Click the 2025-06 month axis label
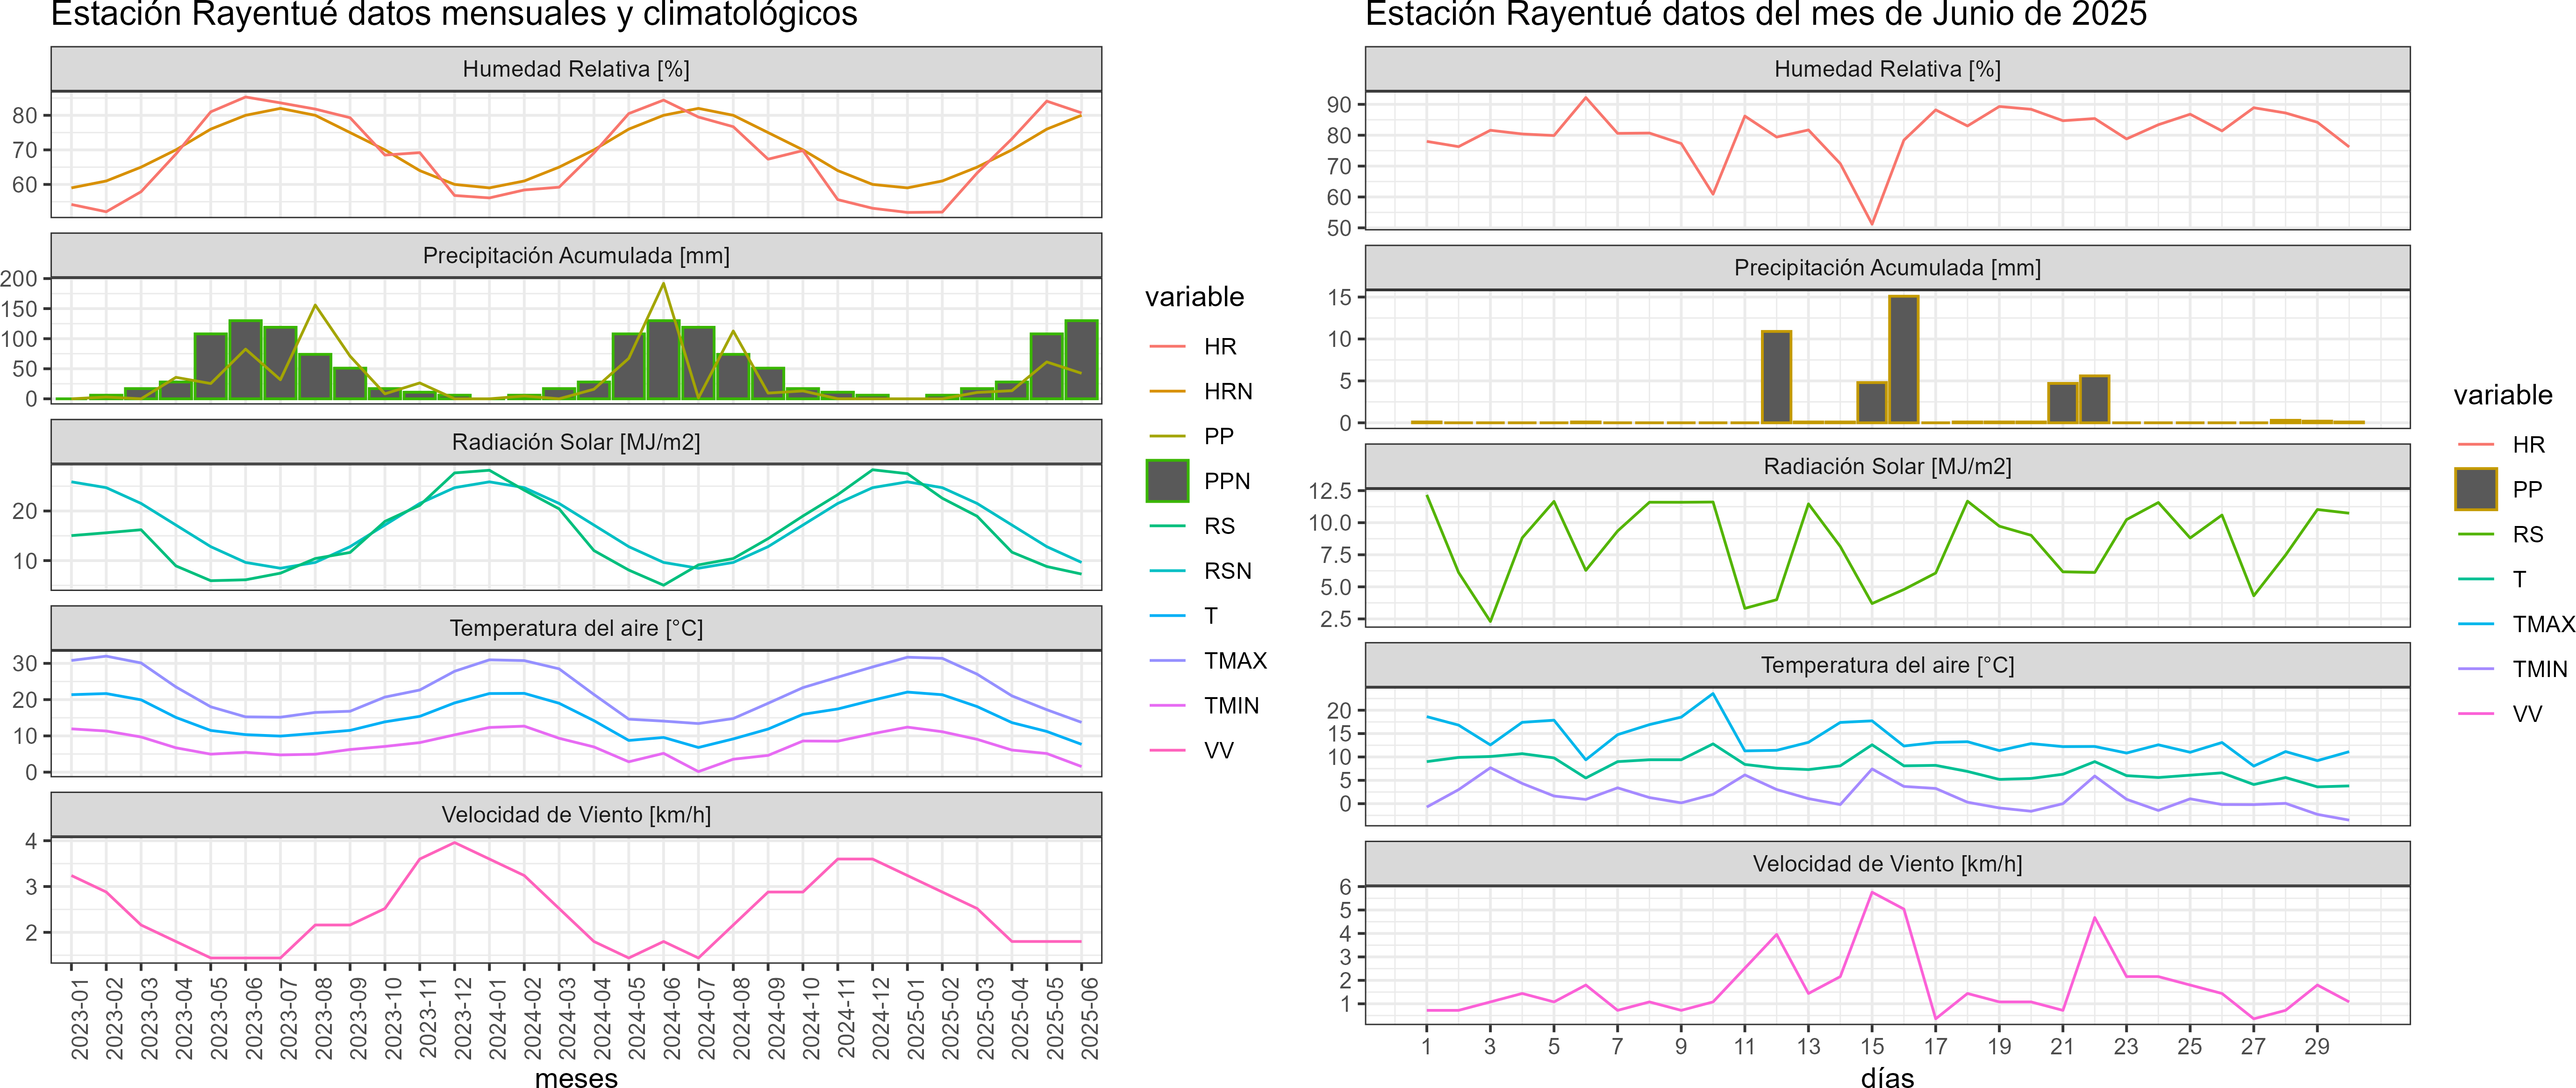This screenshot has height=1088, width=2576. (1090, 1018)
